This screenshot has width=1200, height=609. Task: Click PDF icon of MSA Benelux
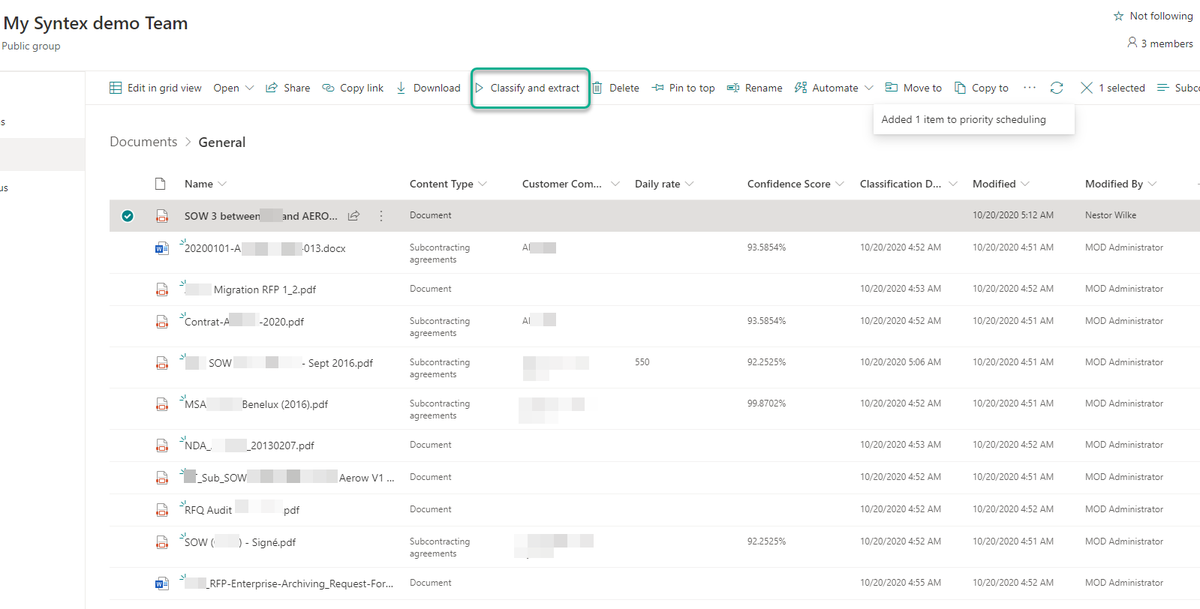161,404
